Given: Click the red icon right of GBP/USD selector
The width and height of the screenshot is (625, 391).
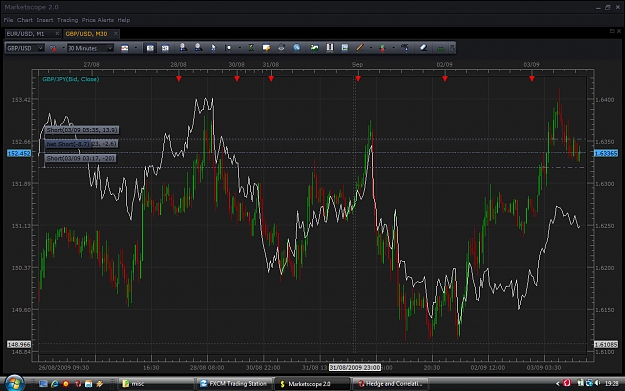Looking at the screenshot, I should pyautogui.click(x=53, y=48).
